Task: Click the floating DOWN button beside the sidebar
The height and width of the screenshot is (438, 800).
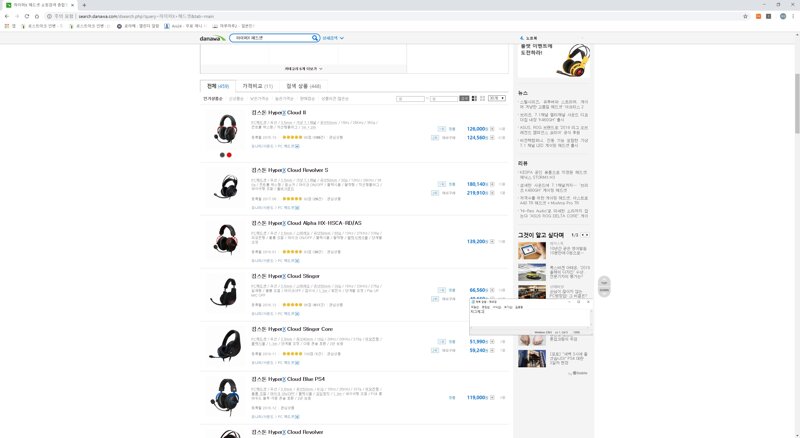Action: click(604, 290)
